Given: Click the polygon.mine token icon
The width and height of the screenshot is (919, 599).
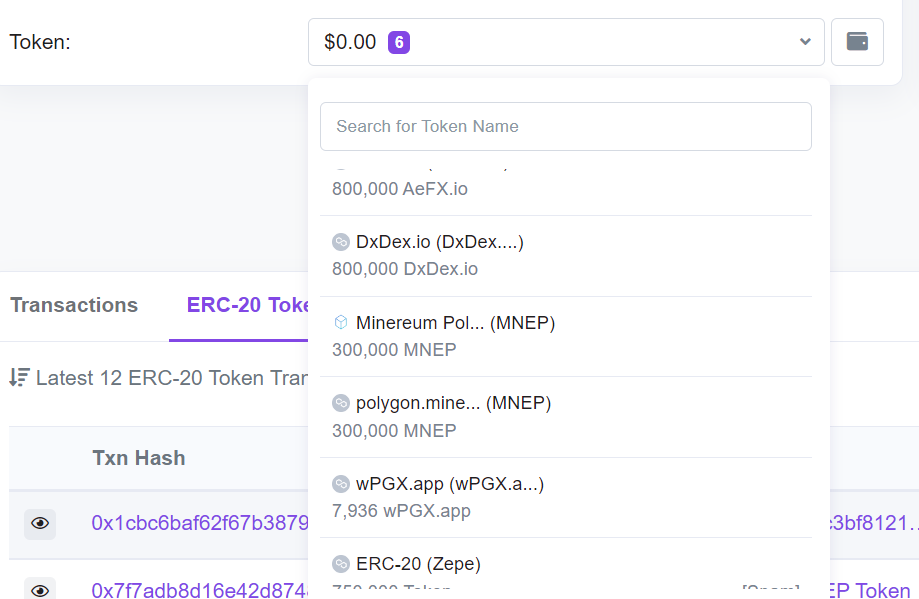Looking at the screenshot, I should [341, 403].
